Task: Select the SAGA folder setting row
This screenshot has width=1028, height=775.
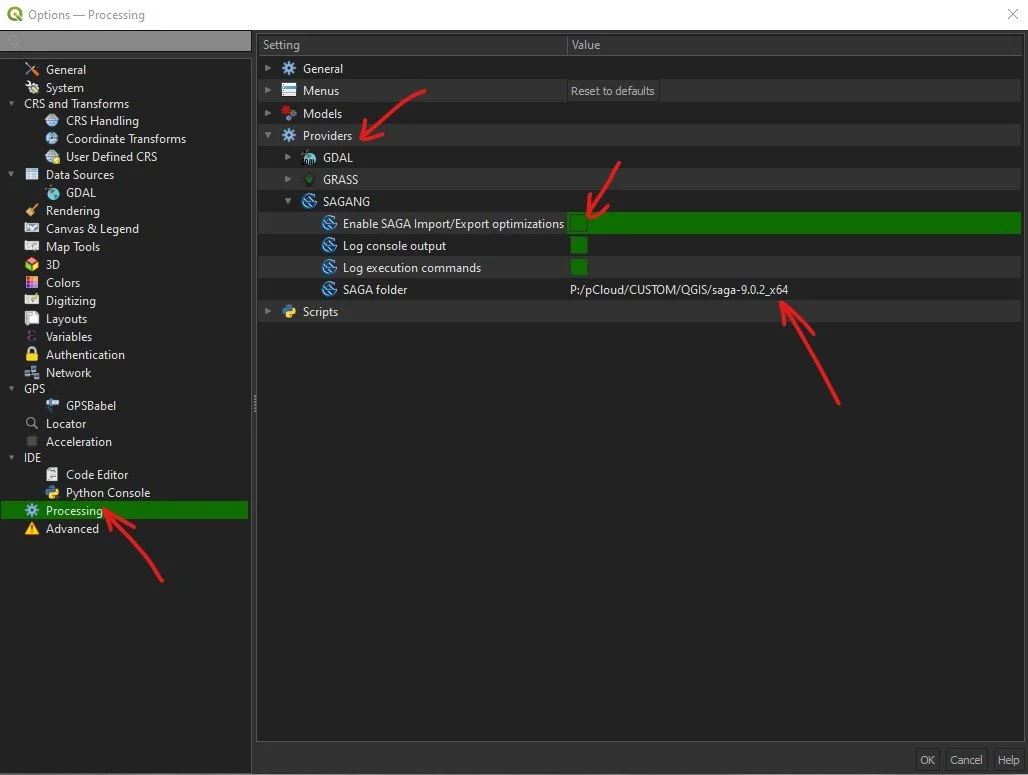Action: pyautogui.click(x=639, y=290)
